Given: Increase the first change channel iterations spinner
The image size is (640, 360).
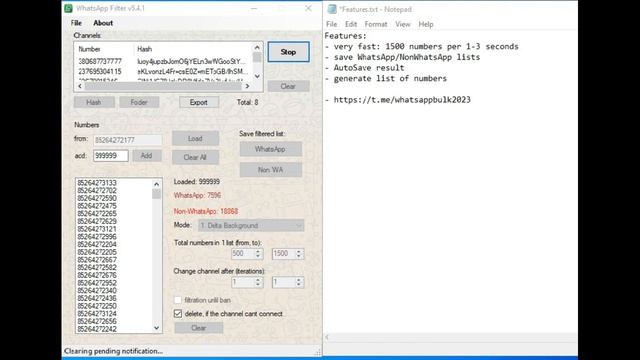Looking at the screenshot, I should (x=258, y=280).
